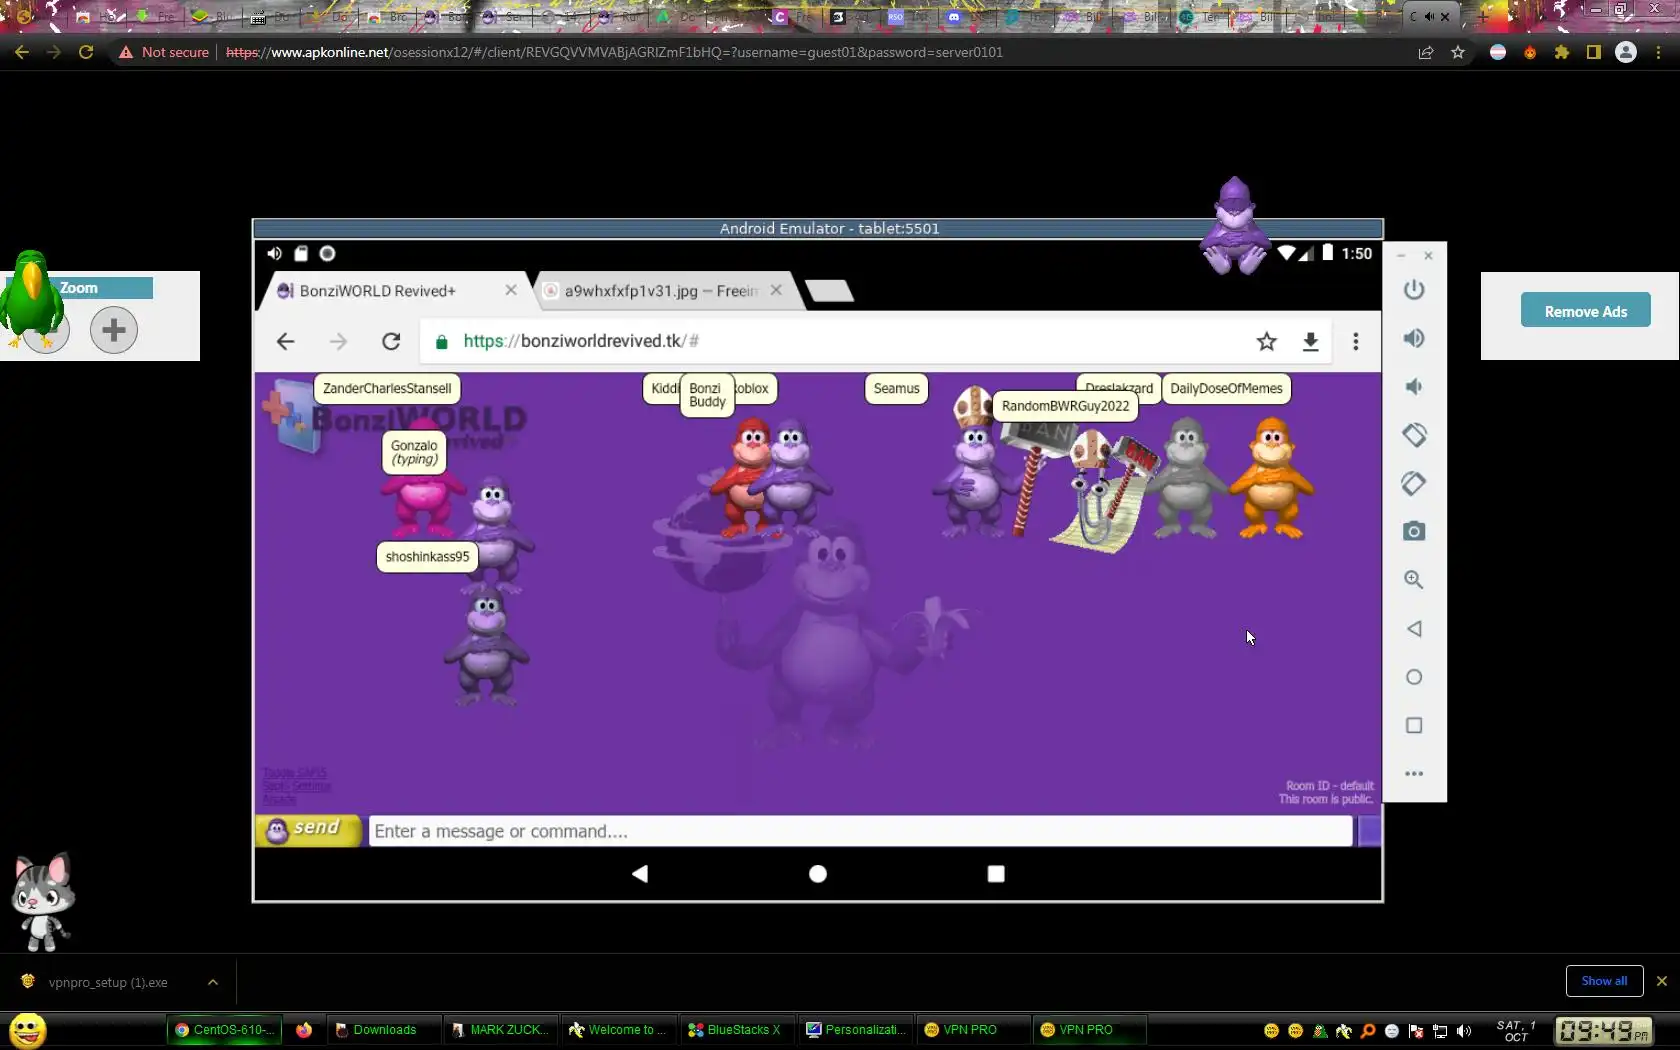Click the Show all downloads button

coord(1604,981)
